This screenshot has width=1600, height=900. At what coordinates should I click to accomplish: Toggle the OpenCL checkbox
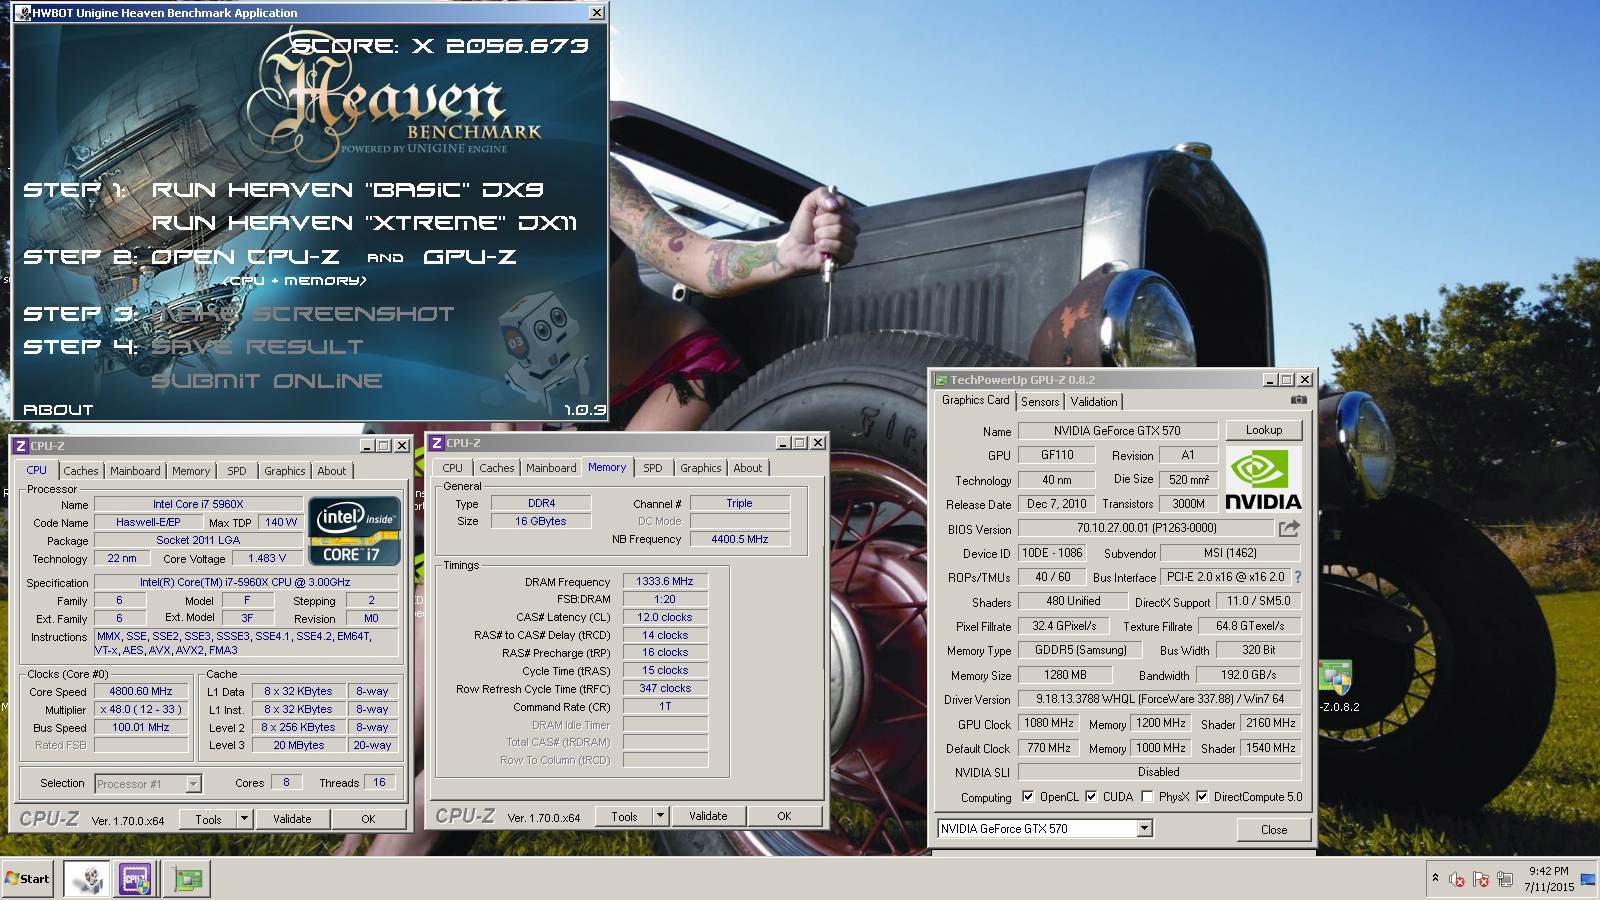[1028, 797]
